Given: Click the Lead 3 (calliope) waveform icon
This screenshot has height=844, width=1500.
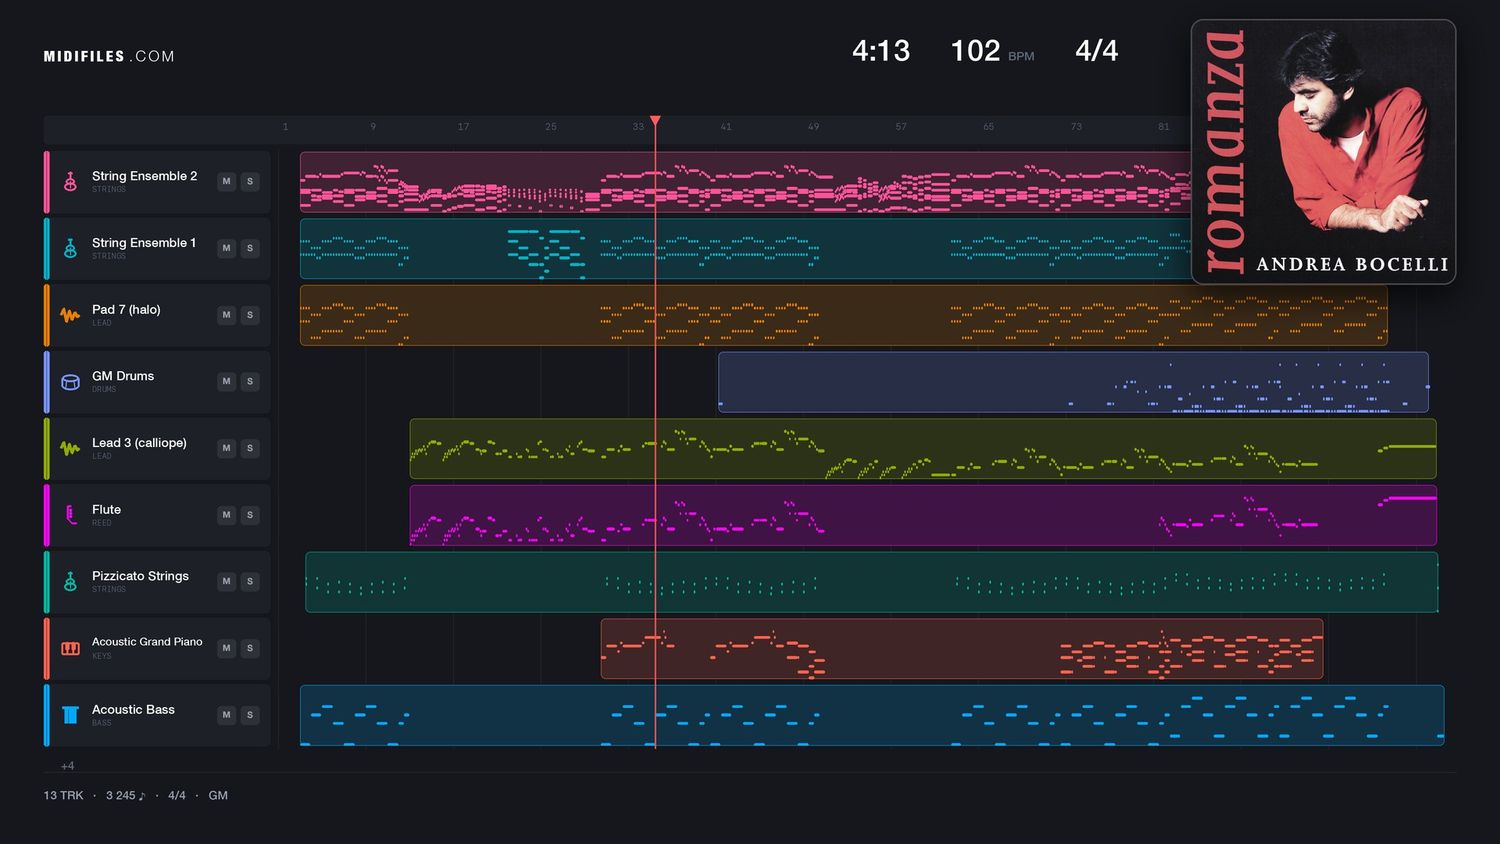Looking at the screenshot, I should coord(70,448).
